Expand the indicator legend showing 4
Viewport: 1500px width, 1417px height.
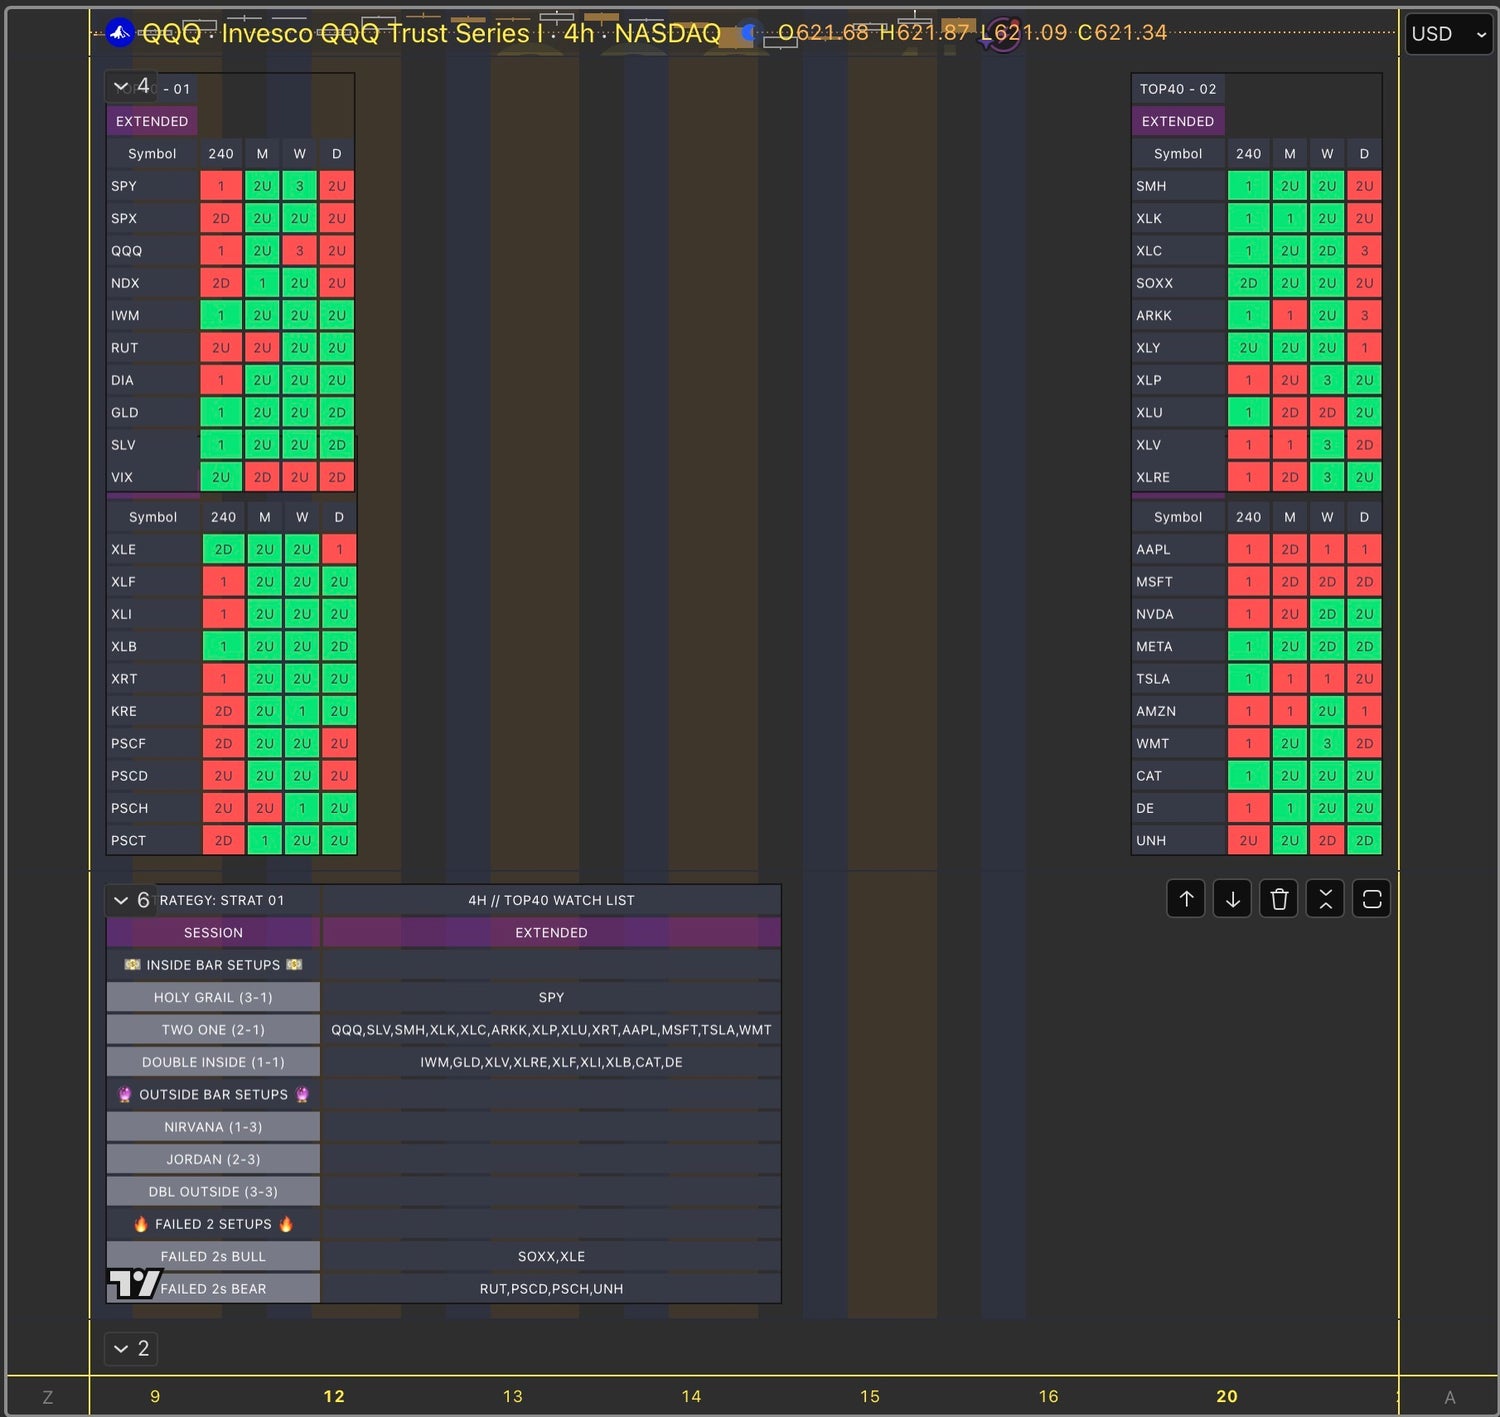pyautogui.click(x=131, y=87)
